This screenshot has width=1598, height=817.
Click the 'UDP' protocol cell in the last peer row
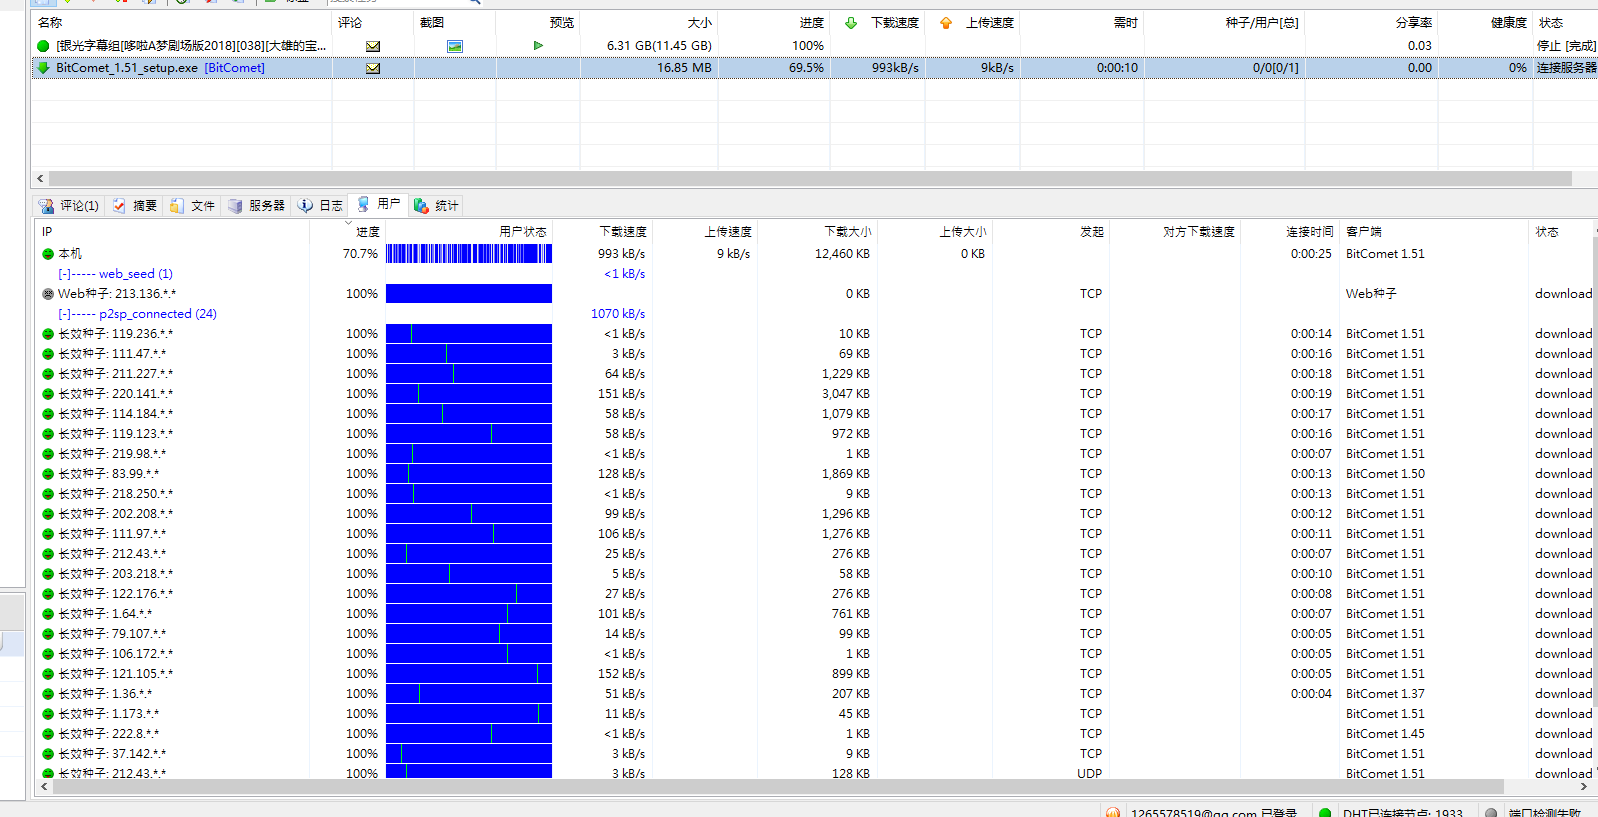[x=1090, y=774]
